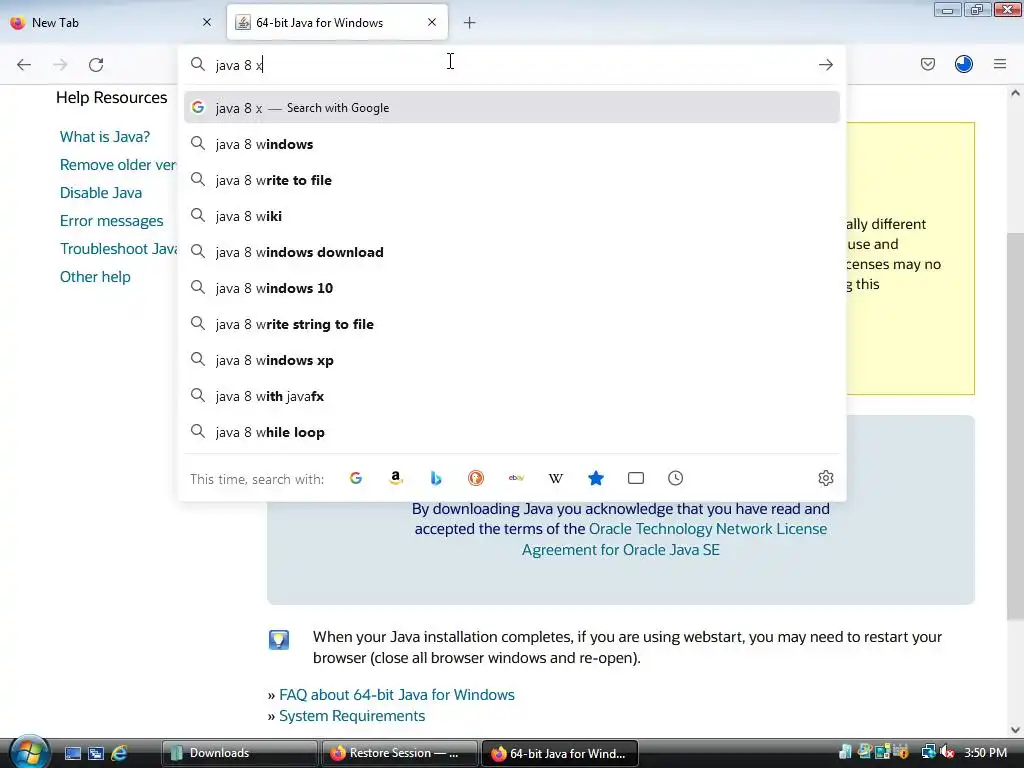Search with Google one-off icon
The image size is (1024, 768).
point(356,478)
